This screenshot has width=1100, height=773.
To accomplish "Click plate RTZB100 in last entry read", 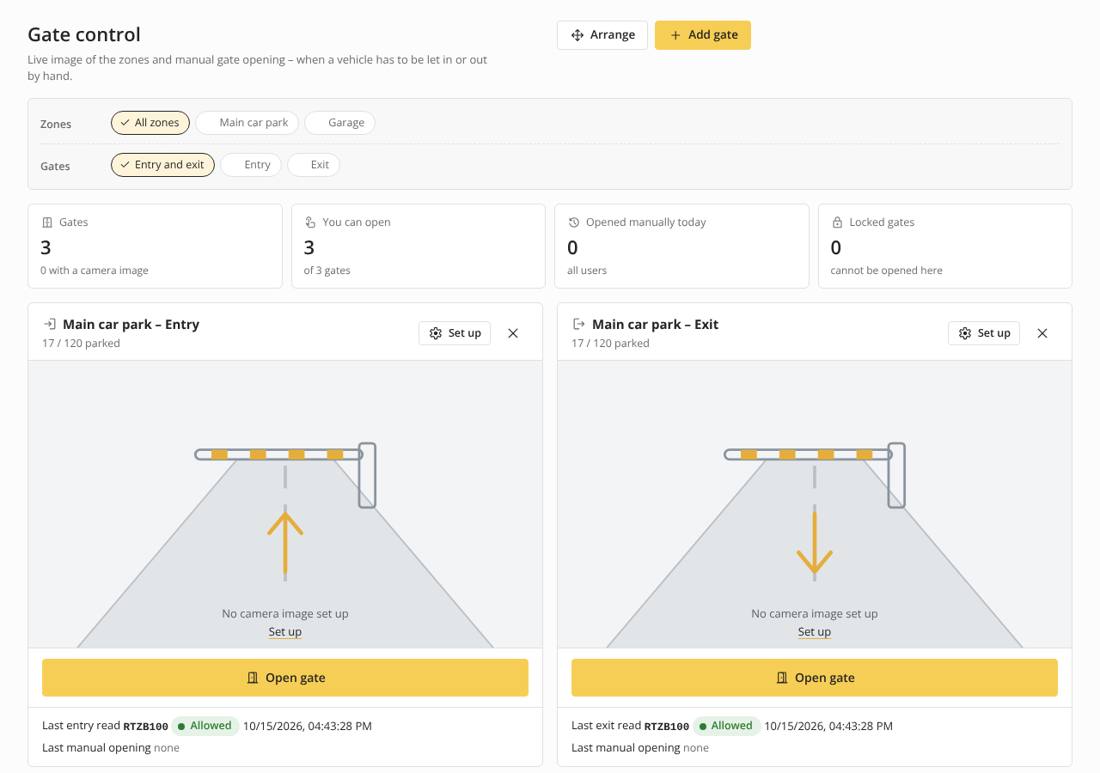I will click(x=145, y=727).
